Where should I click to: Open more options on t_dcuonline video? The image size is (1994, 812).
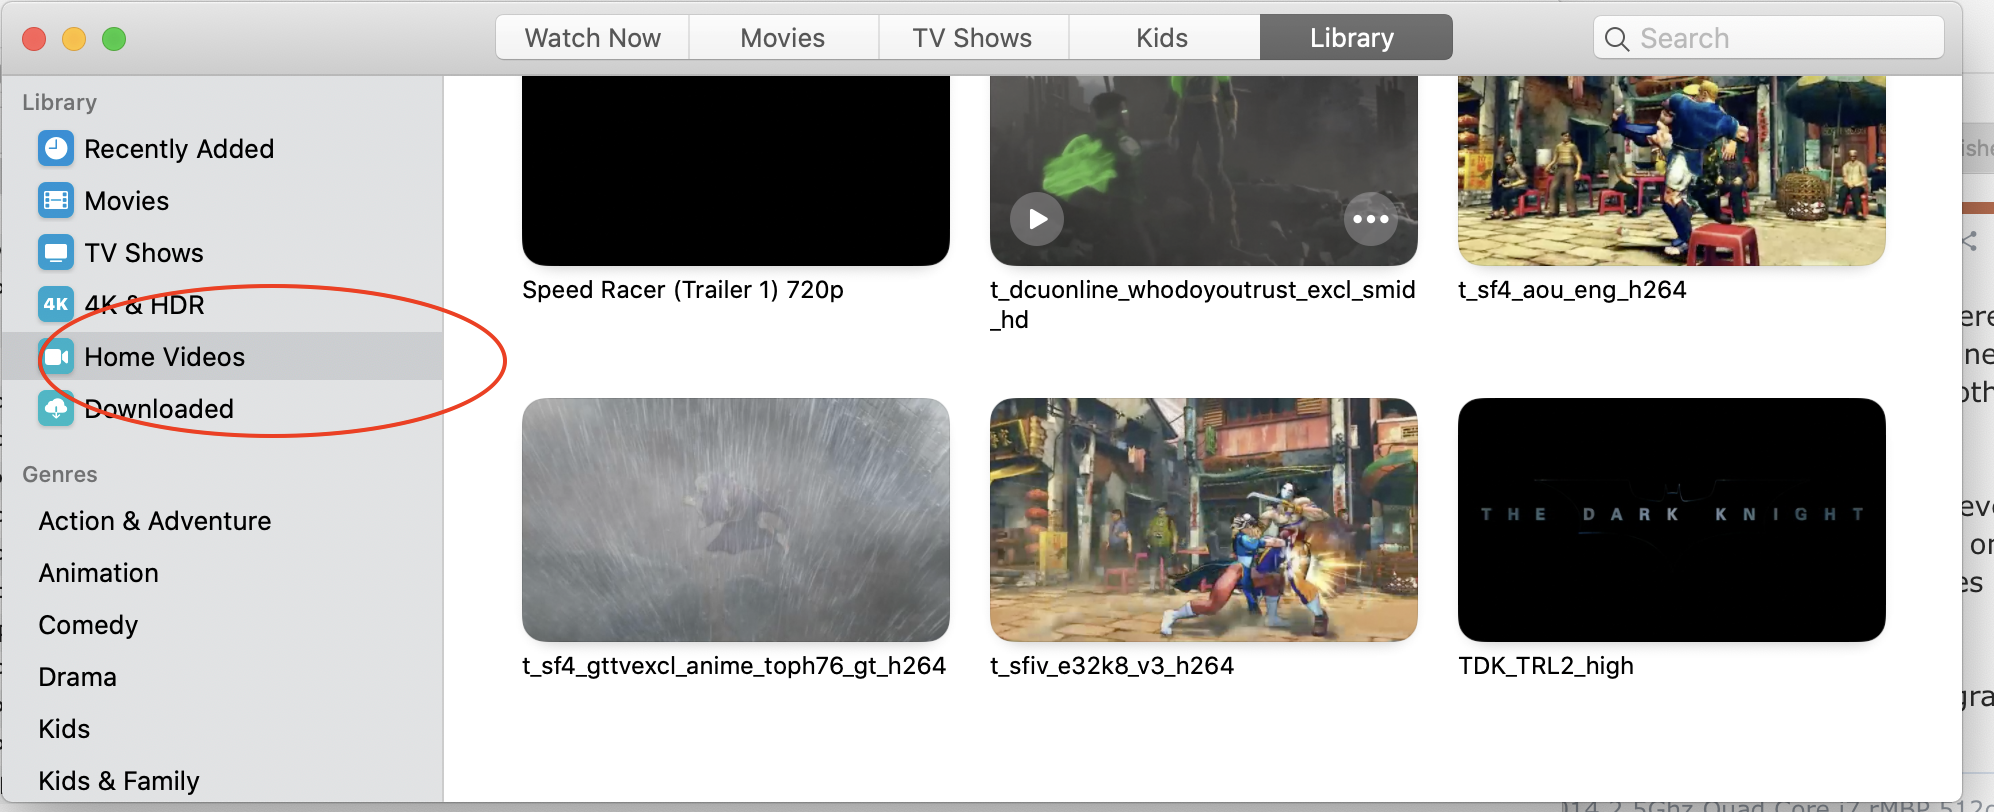coord(1370,219)
